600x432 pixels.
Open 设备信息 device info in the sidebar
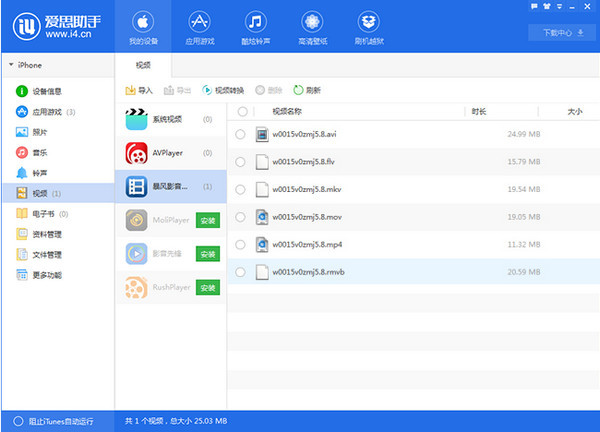point(58,91)
